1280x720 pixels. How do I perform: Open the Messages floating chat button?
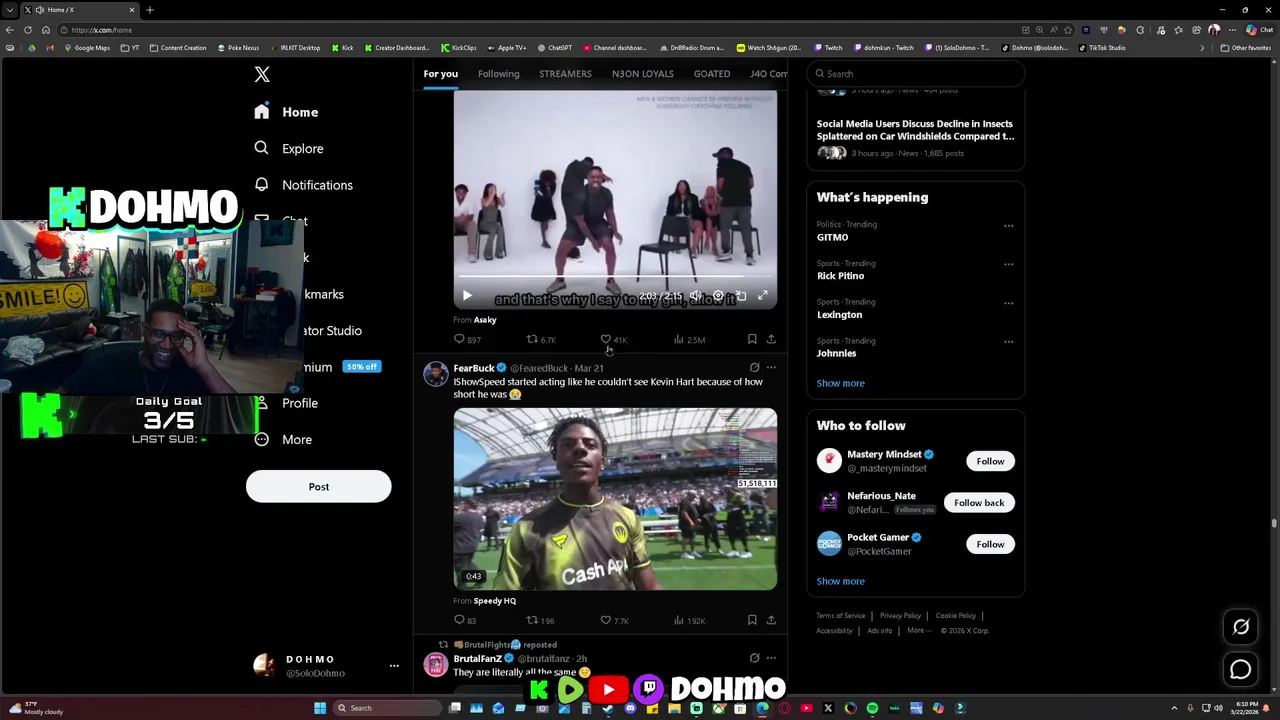[x=1241, y=670]
